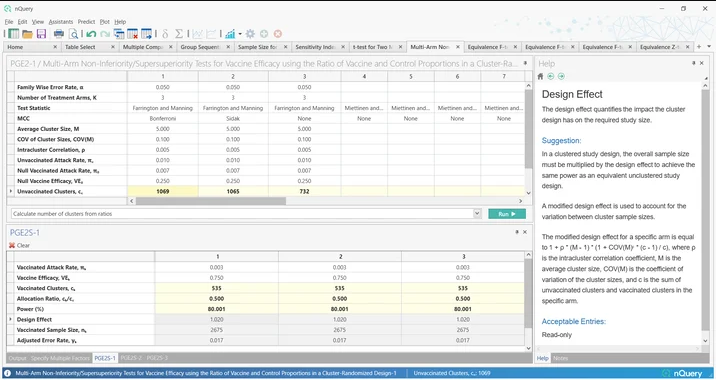Click the table icon with red X
The width and height of the screenshot is (716, 380).
click(x=132, y=34)
